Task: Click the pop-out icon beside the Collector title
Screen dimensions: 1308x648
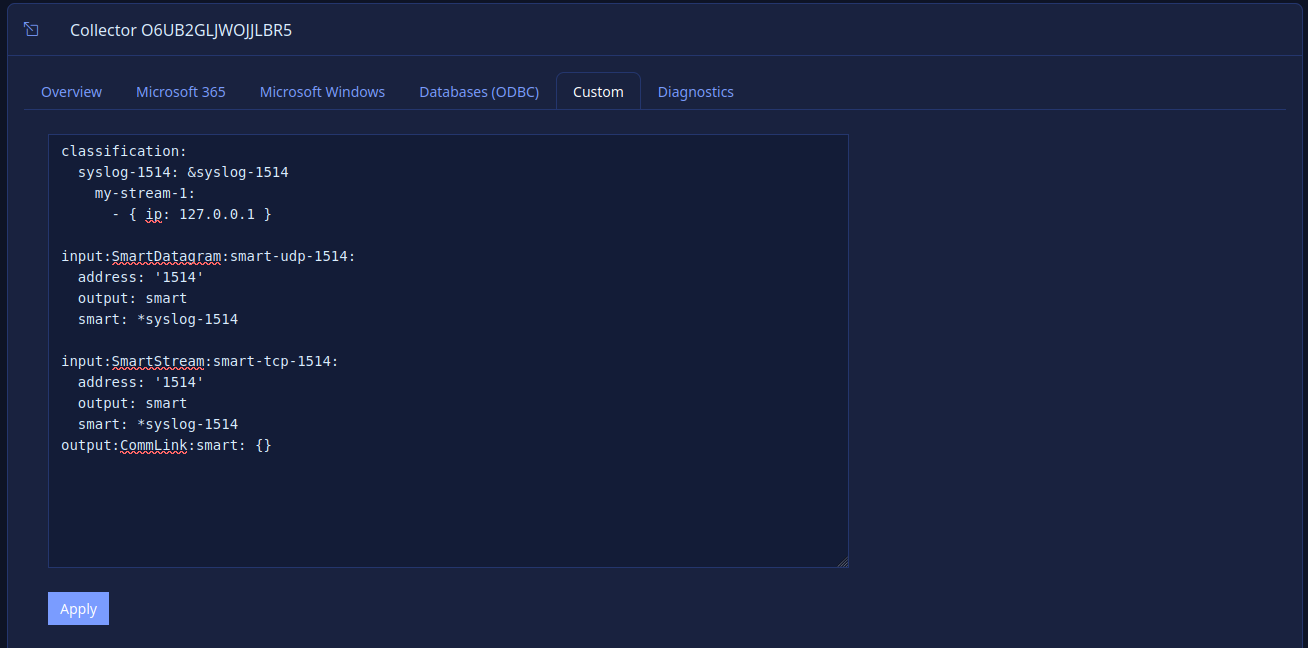Action: (31, 30)
